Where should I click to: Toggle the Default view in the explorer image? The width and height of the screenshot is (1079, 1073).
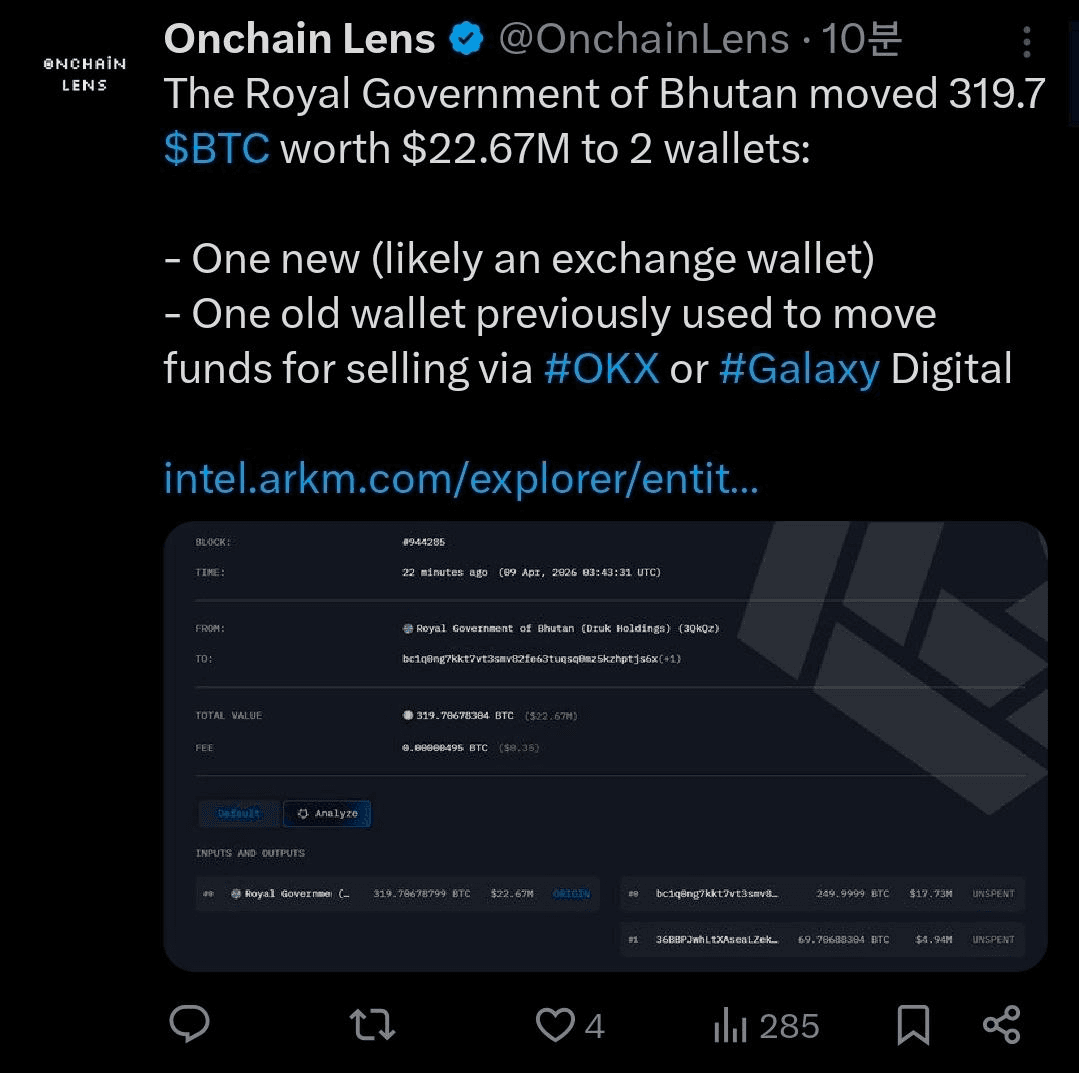(238, 813)
